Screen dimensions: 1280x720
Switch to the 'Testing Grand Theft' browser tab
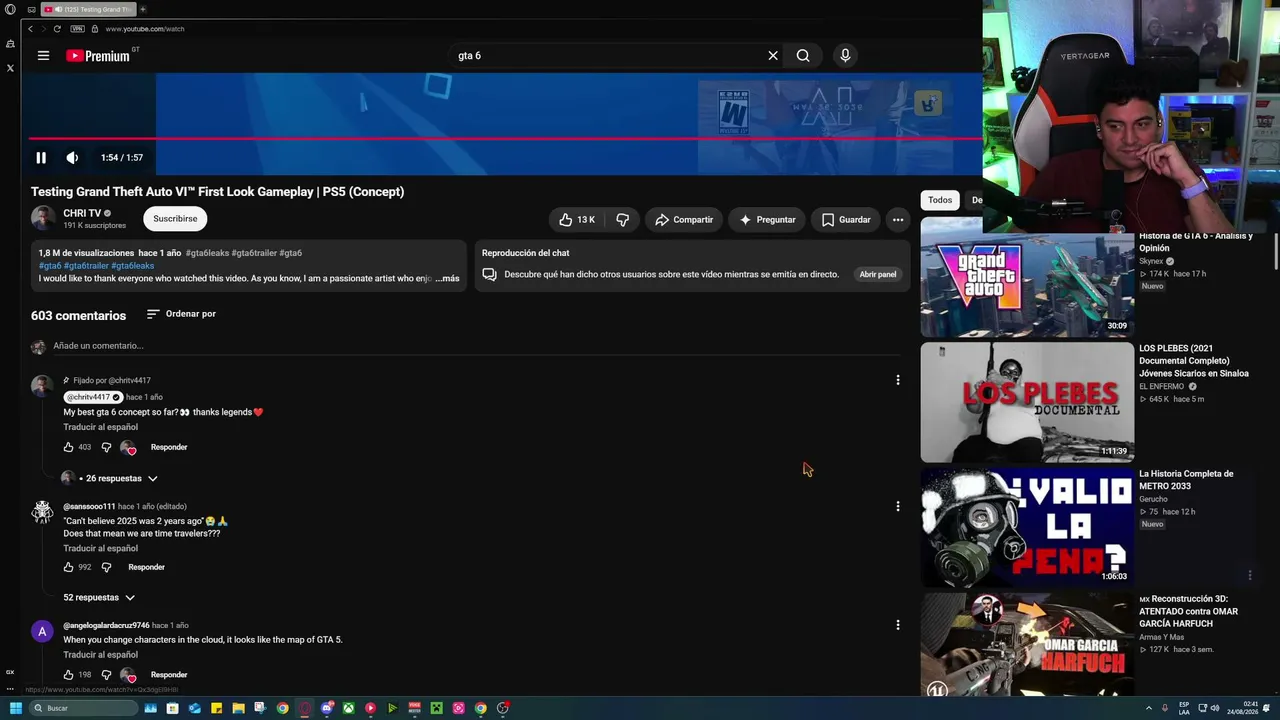click(88, 9)
